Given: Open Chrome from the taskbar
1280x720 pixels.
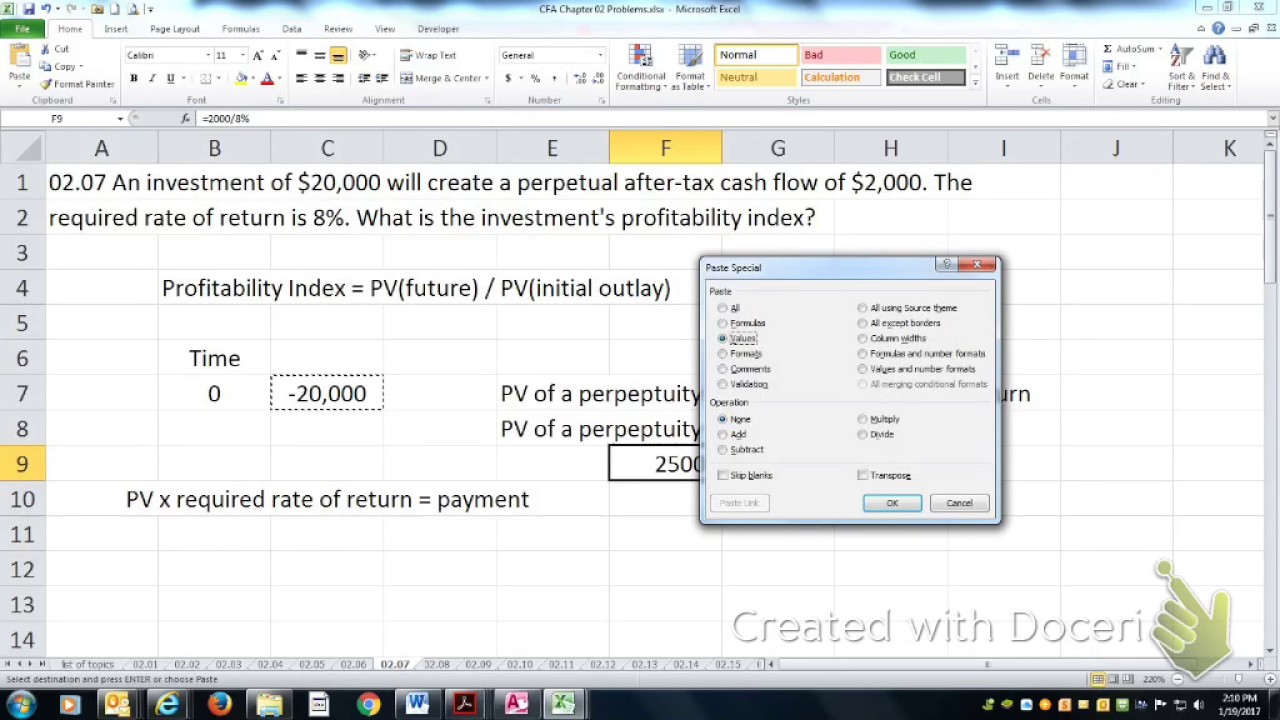Looking at the screenshot, I should point(368,704).
